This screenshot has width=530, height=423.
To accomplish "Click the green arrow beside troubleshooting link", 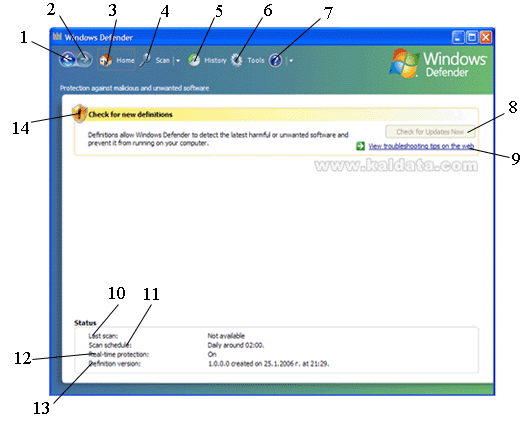I will [x=360, y=146].
